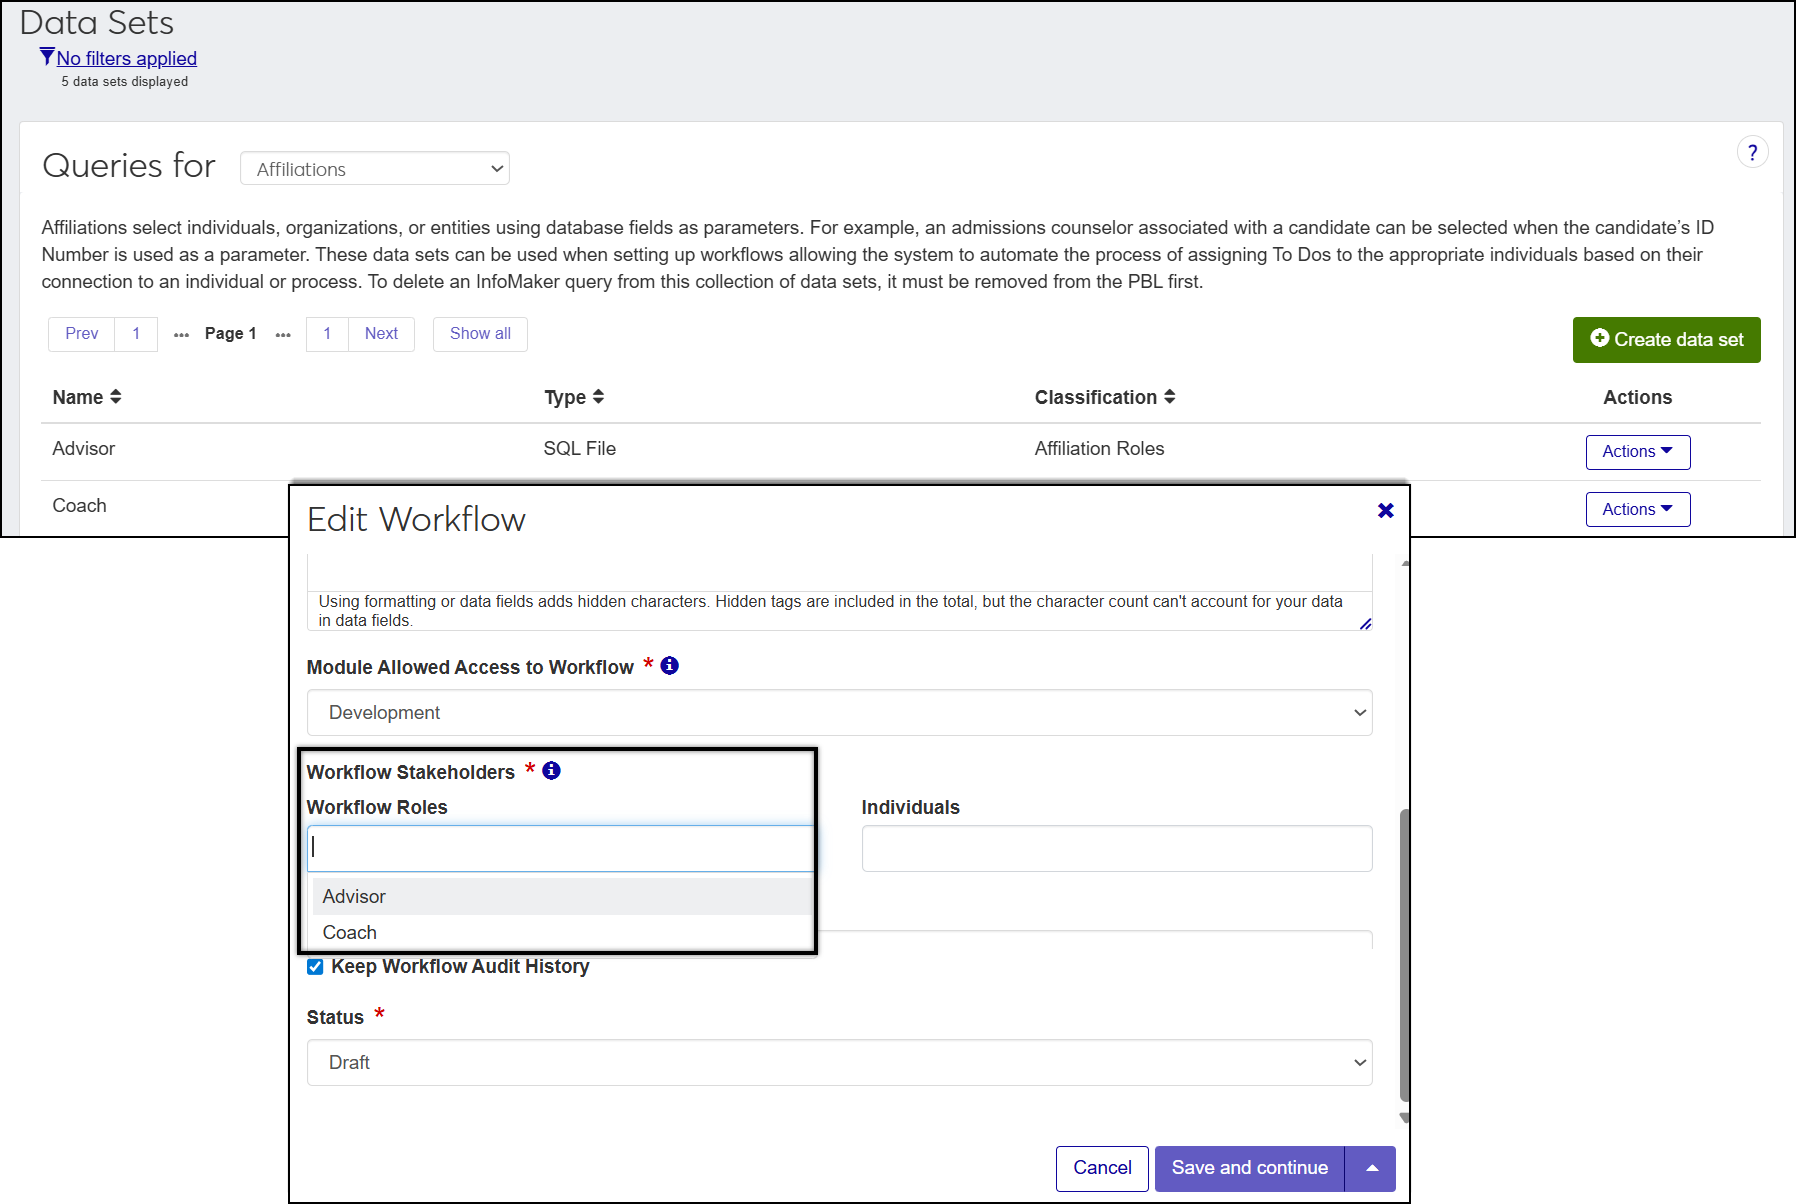This screenshot has width=1796, height=1204.
Task: Toggle Keep Workflow Audit History checkbox
Action: pos(315,967)
